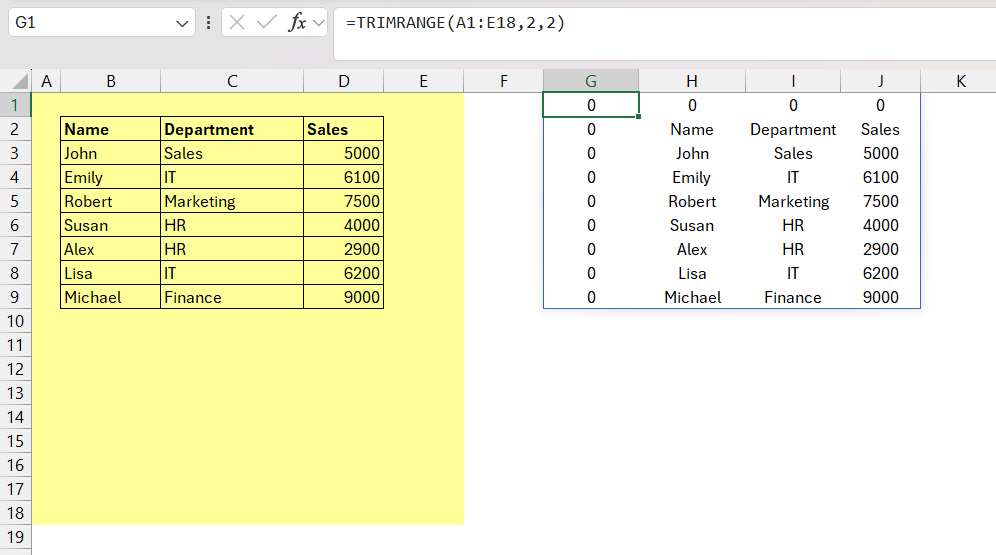The width and height of the screenshot is (996, 555).
Task: Click the three-dot name box handle
Action: pyautogui.click(x=208, y=23)
